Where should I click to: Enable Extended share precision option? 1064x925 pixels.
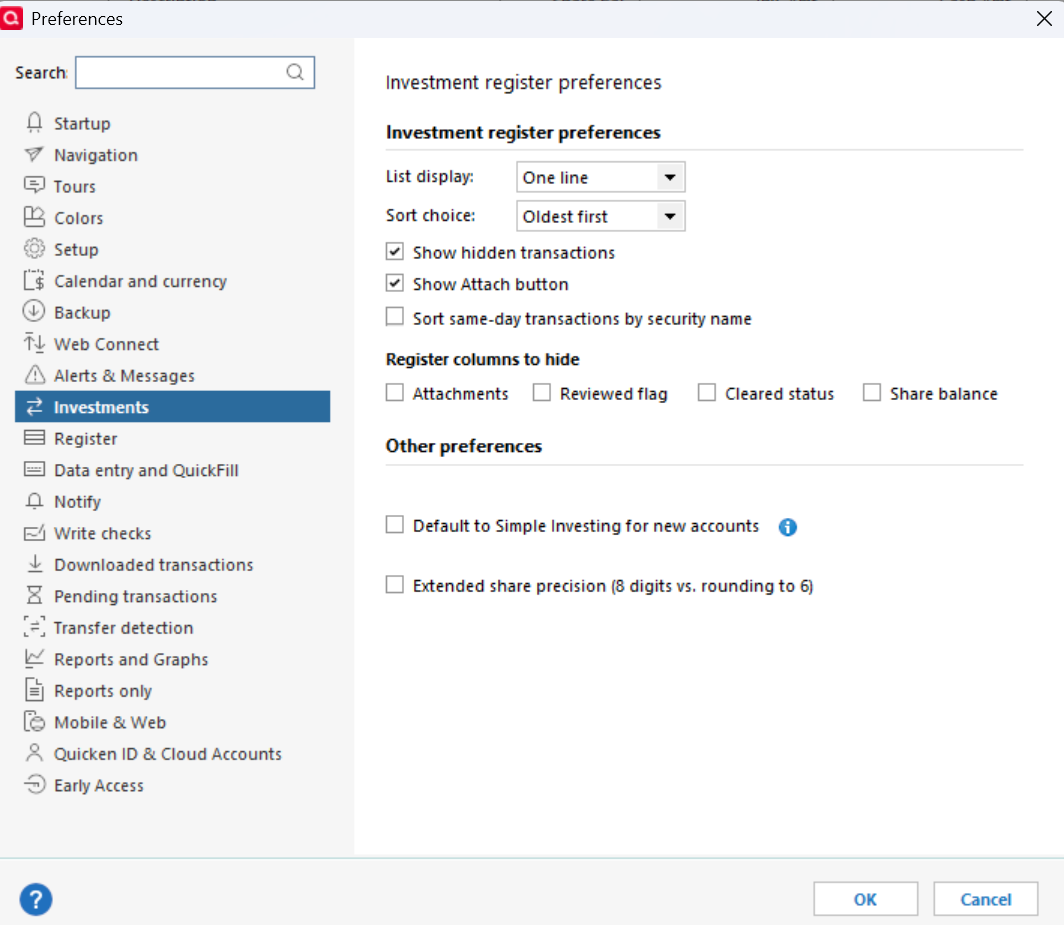click(x=394, y=585)
